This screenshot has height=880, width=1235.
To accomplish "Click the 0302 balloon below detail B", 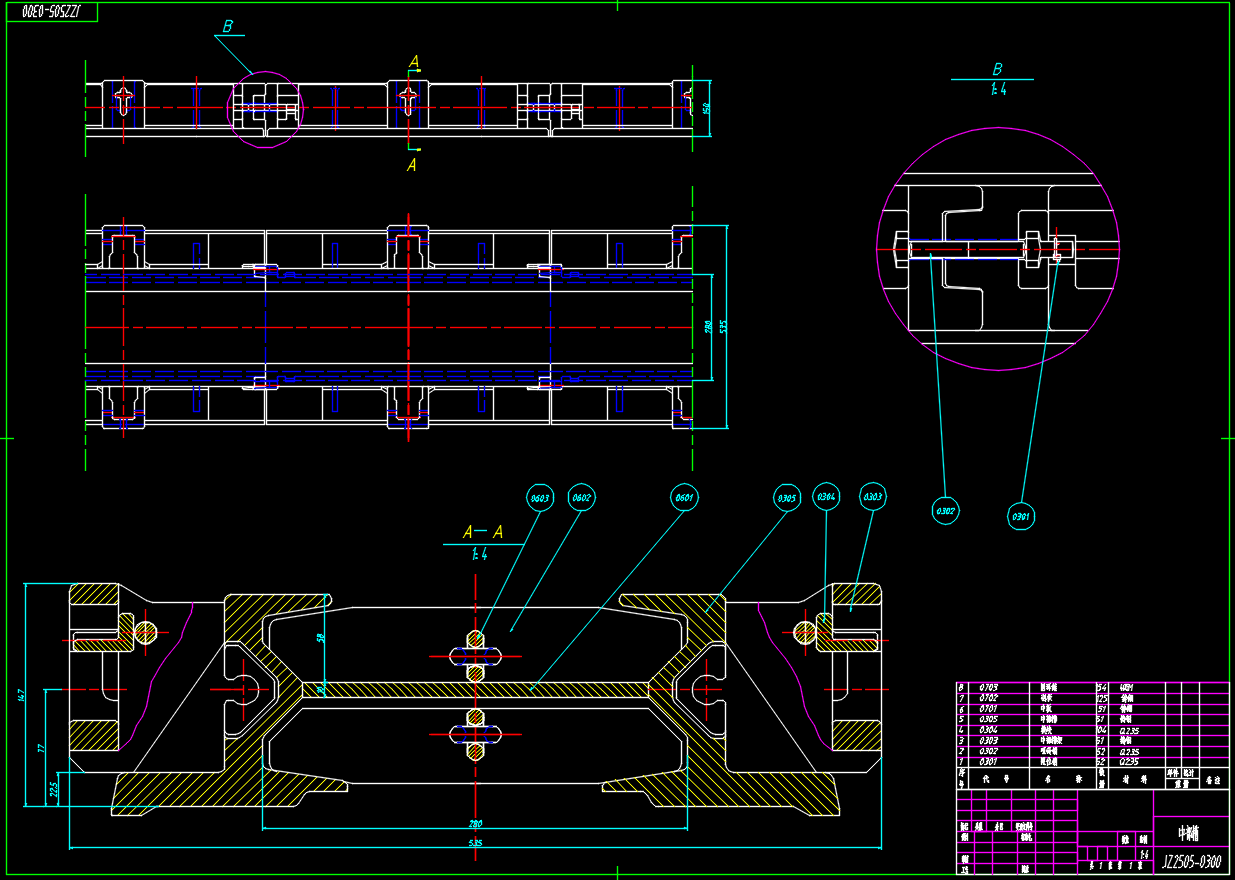I will tap(945, 511).
